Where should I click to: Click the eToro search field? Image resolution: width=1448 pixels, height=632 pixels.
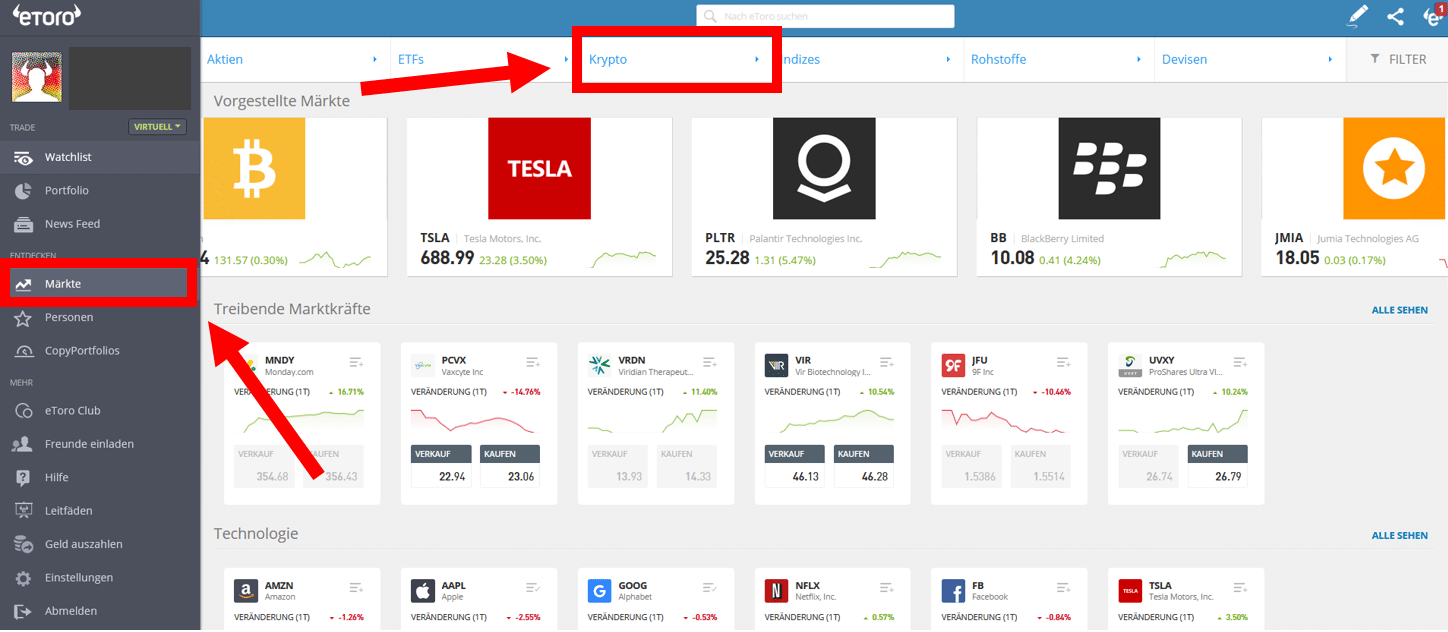(825, 16)
